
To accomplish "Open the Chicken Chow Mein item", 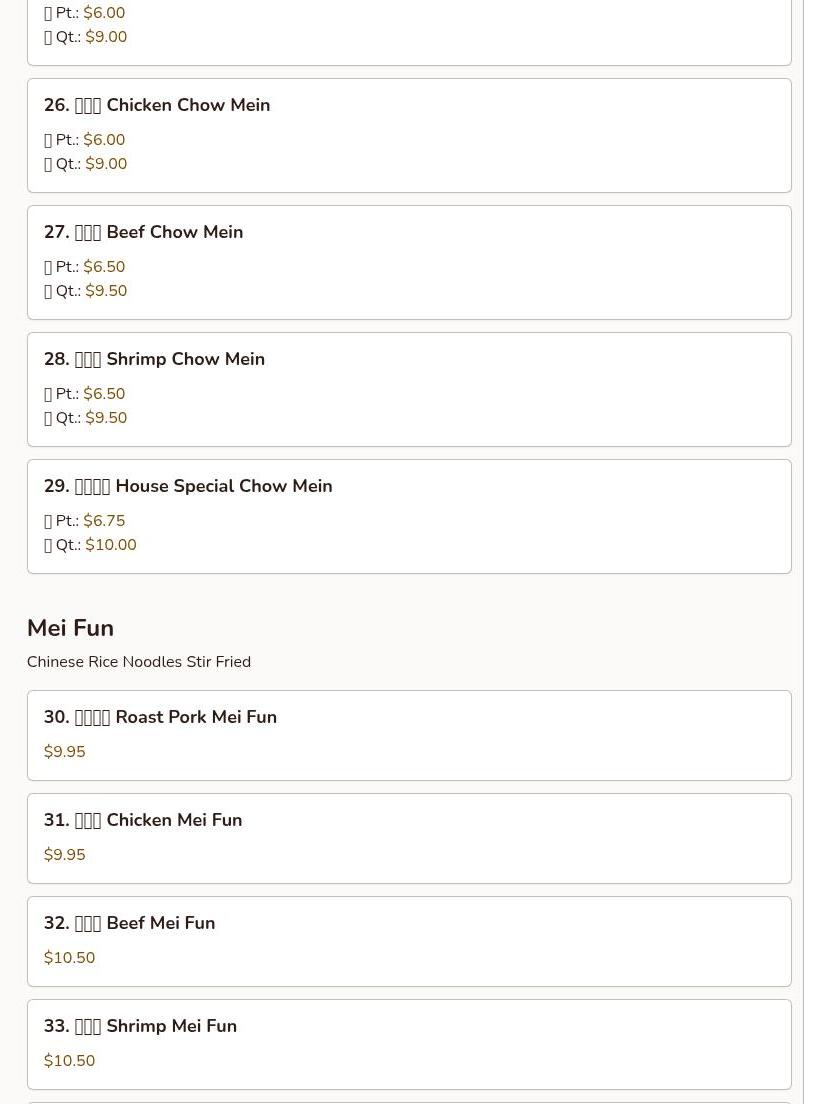I will click(x=157, y=106).
